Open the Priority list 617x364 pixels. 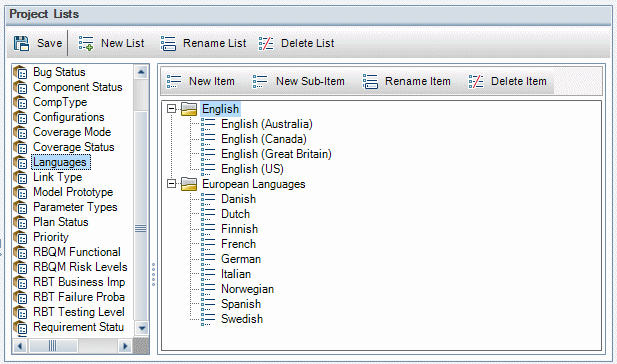point(51,237)
